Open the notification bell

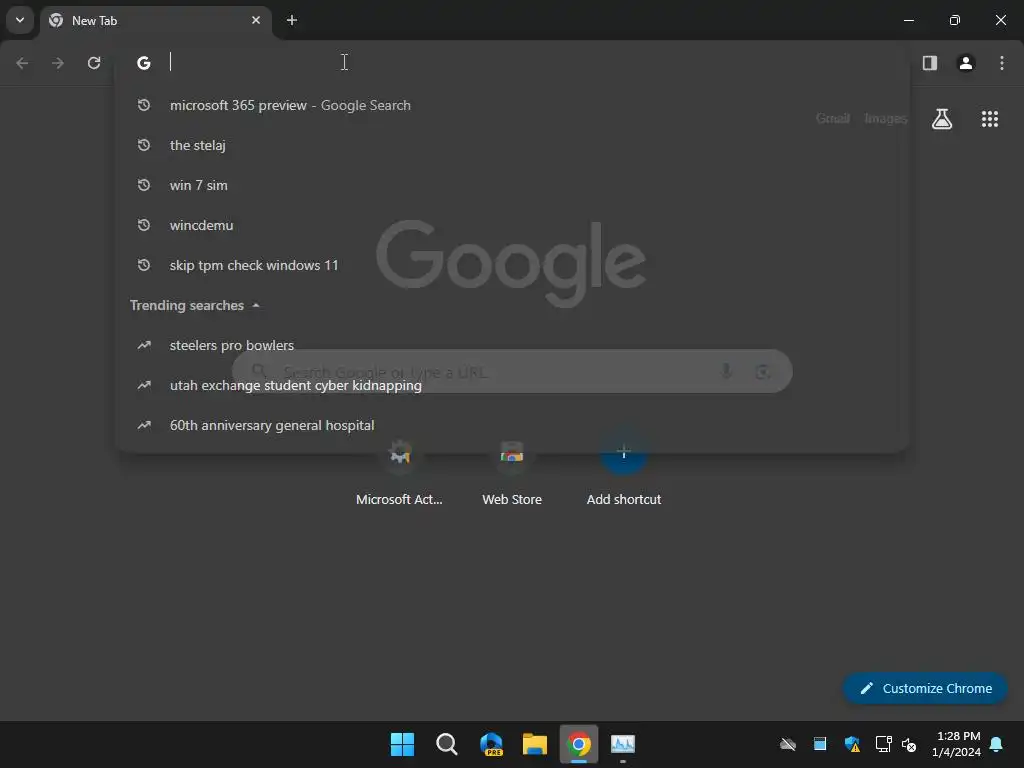coord(996,744)
